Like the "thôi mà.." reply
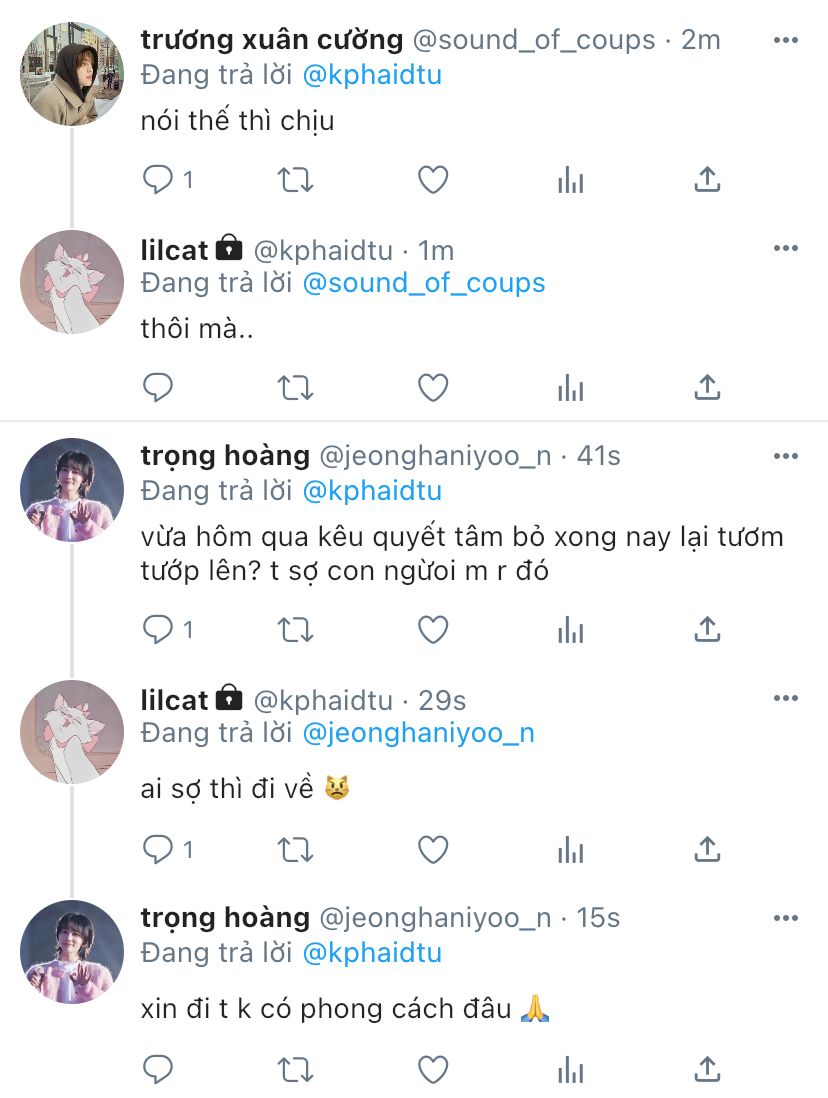 (x=432, y=387)
